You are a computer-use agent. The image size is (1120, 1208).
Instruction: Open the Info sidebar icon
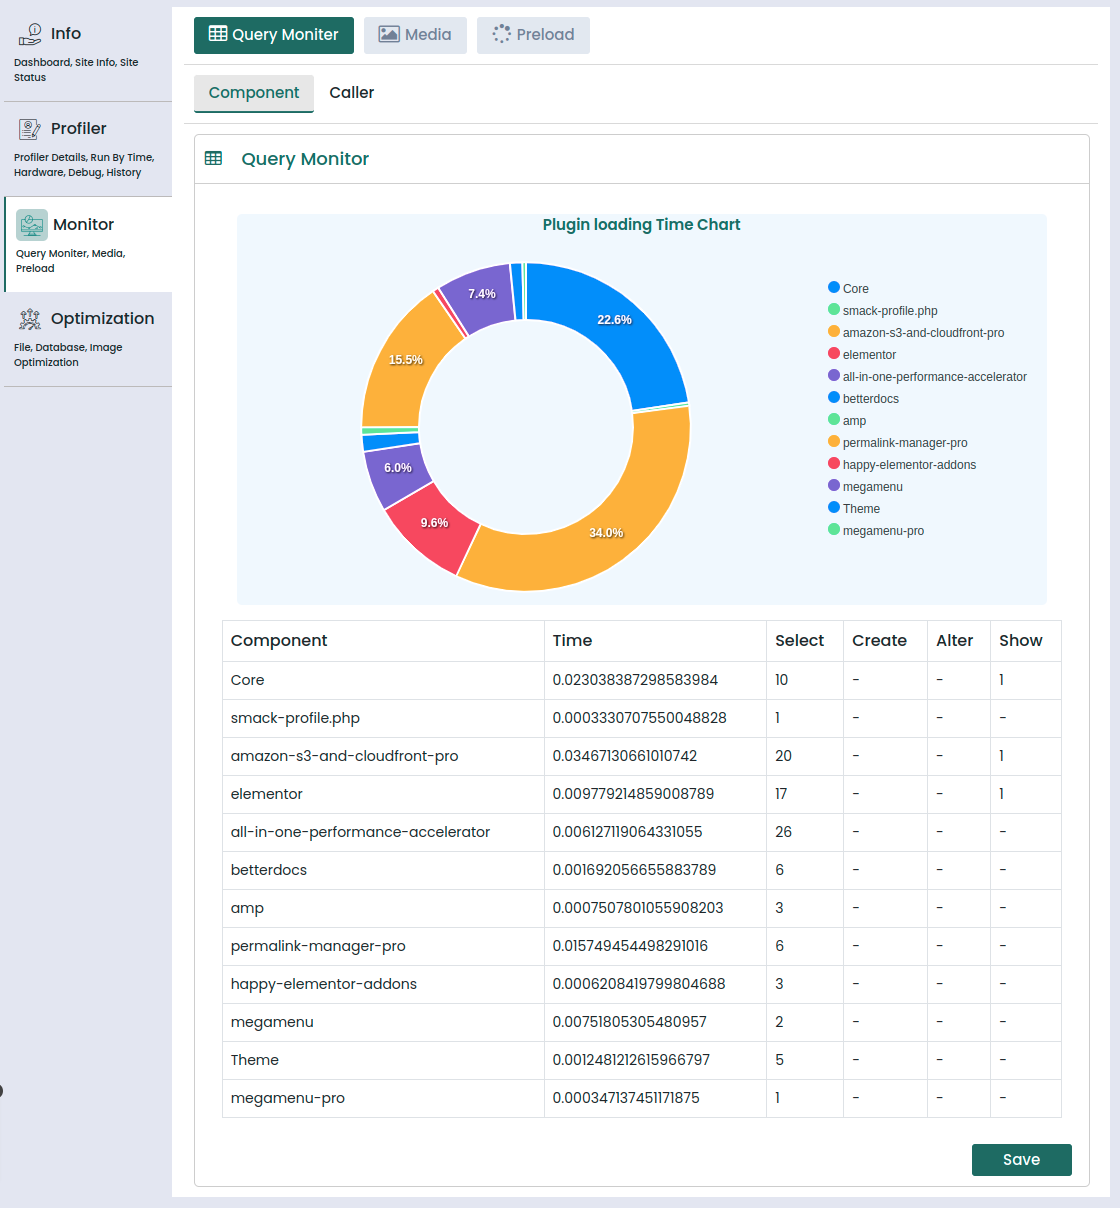click(30, 34)
